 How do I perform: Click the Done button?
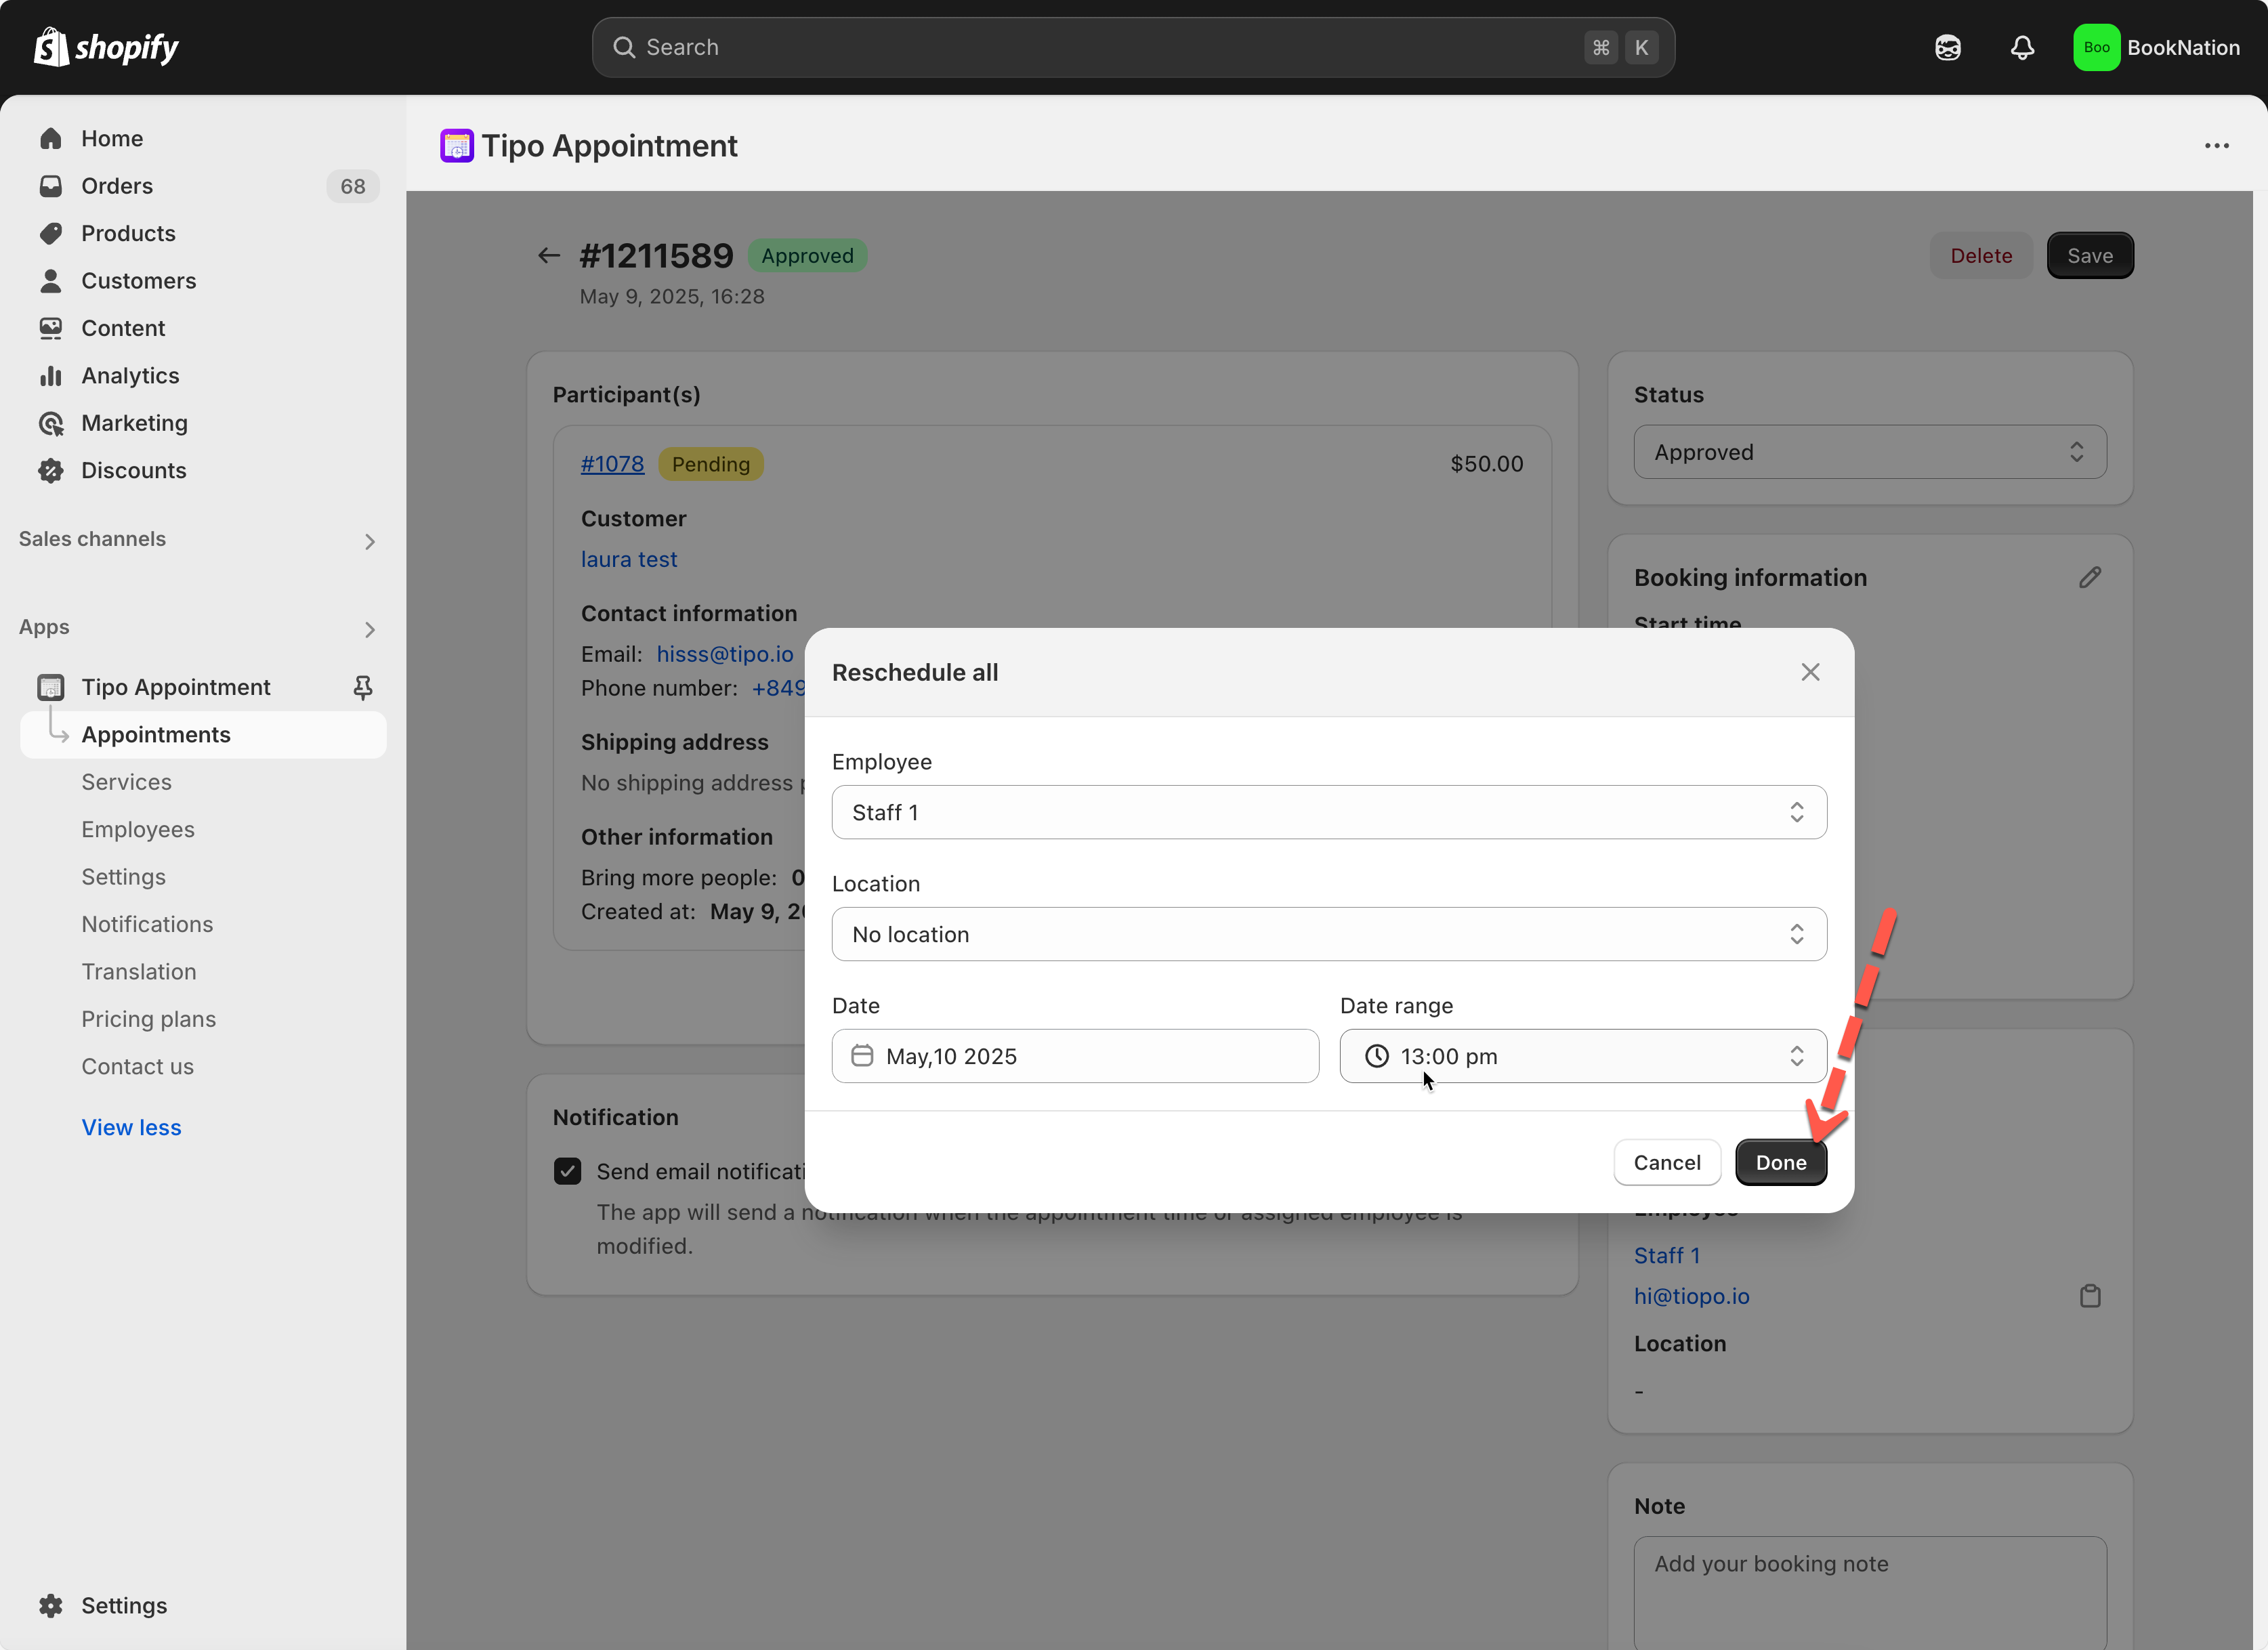point(1780,1162)
